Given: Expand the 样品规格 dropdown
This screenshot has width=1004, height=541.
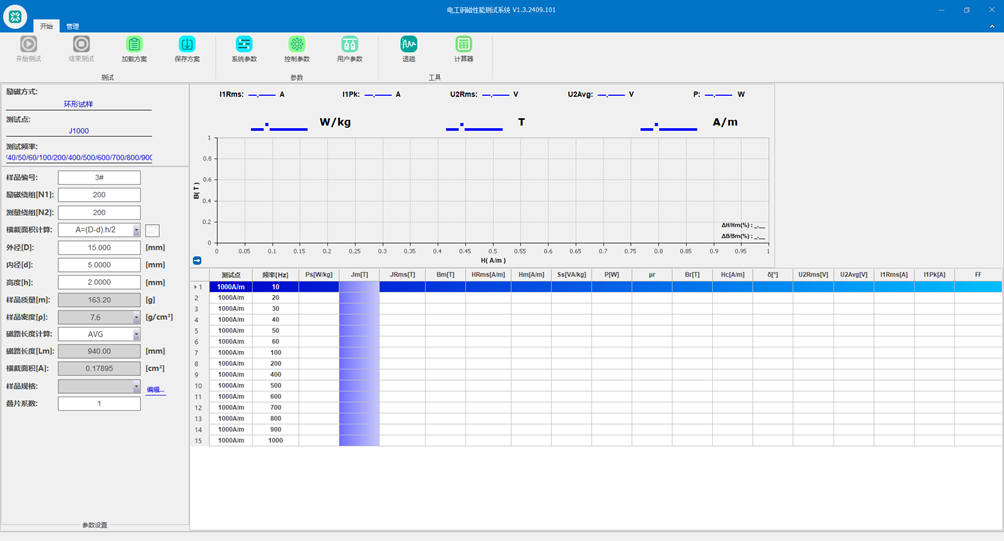Looking at the screenshot, I should pyautogui.click(x=136, y=387).
